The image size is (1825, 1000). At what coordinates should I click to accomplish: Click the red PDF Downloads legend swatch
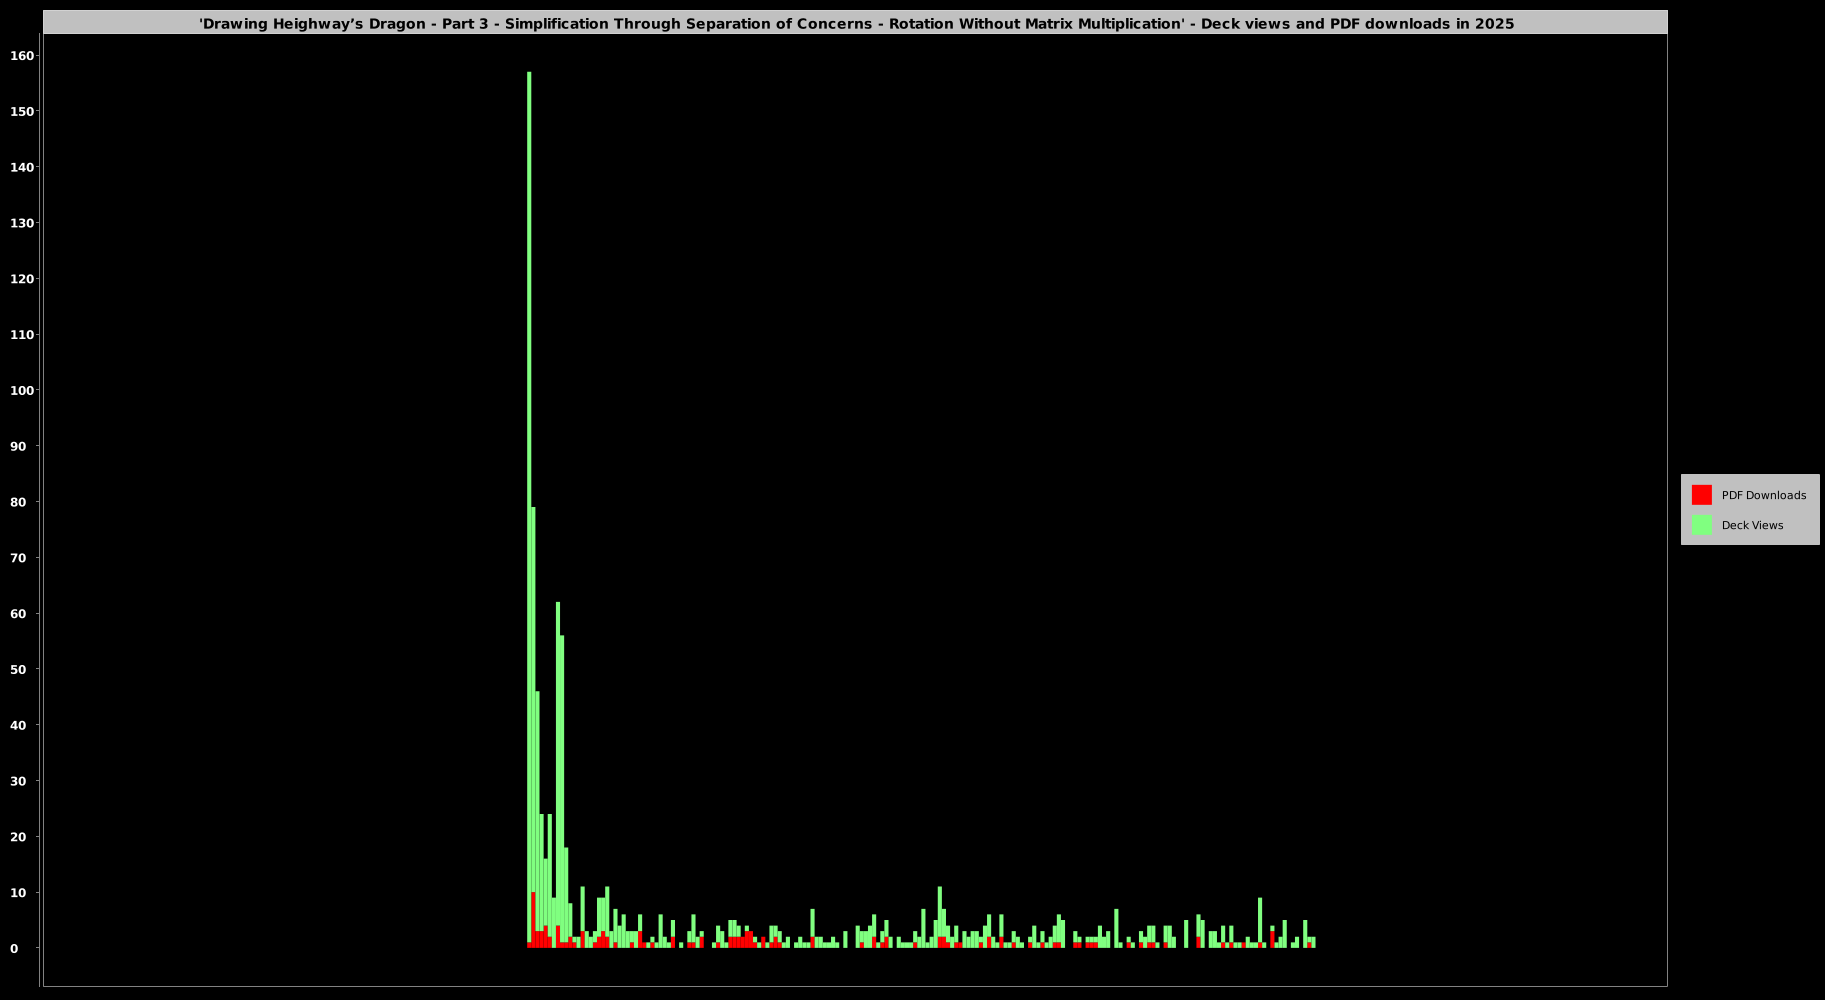1701,495
